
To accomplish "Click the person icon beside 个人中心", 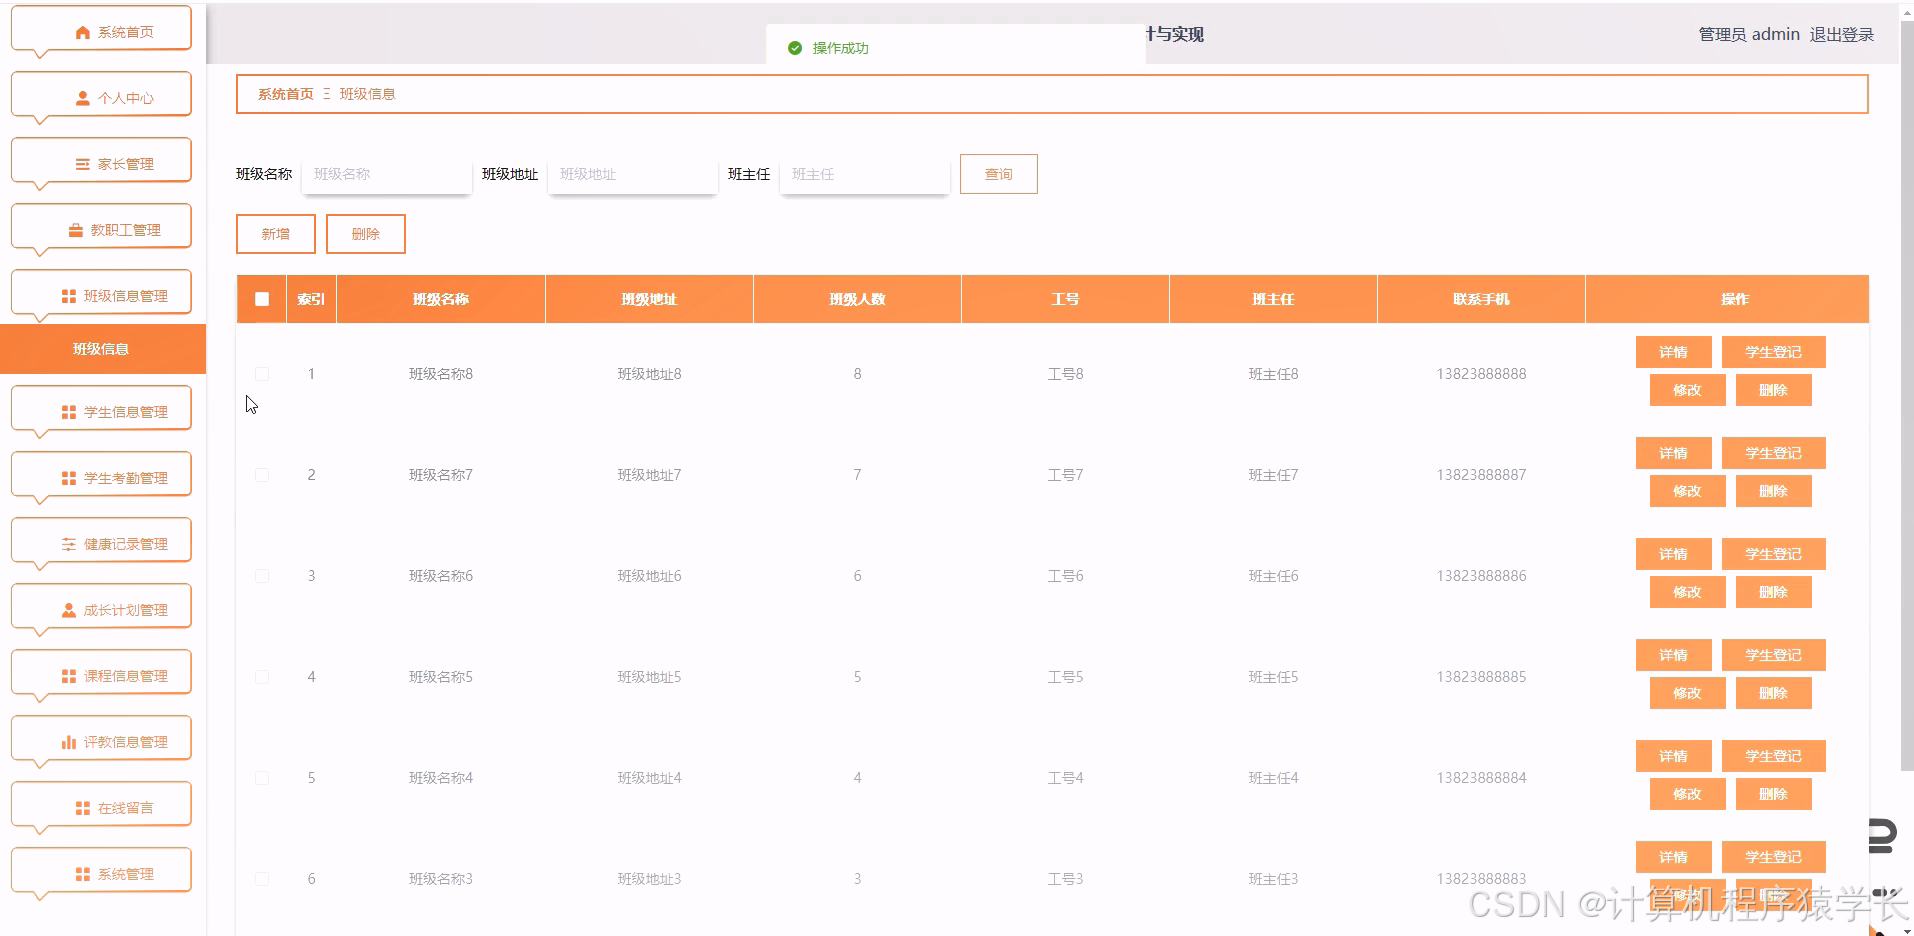I will click(x=83, y=99).
